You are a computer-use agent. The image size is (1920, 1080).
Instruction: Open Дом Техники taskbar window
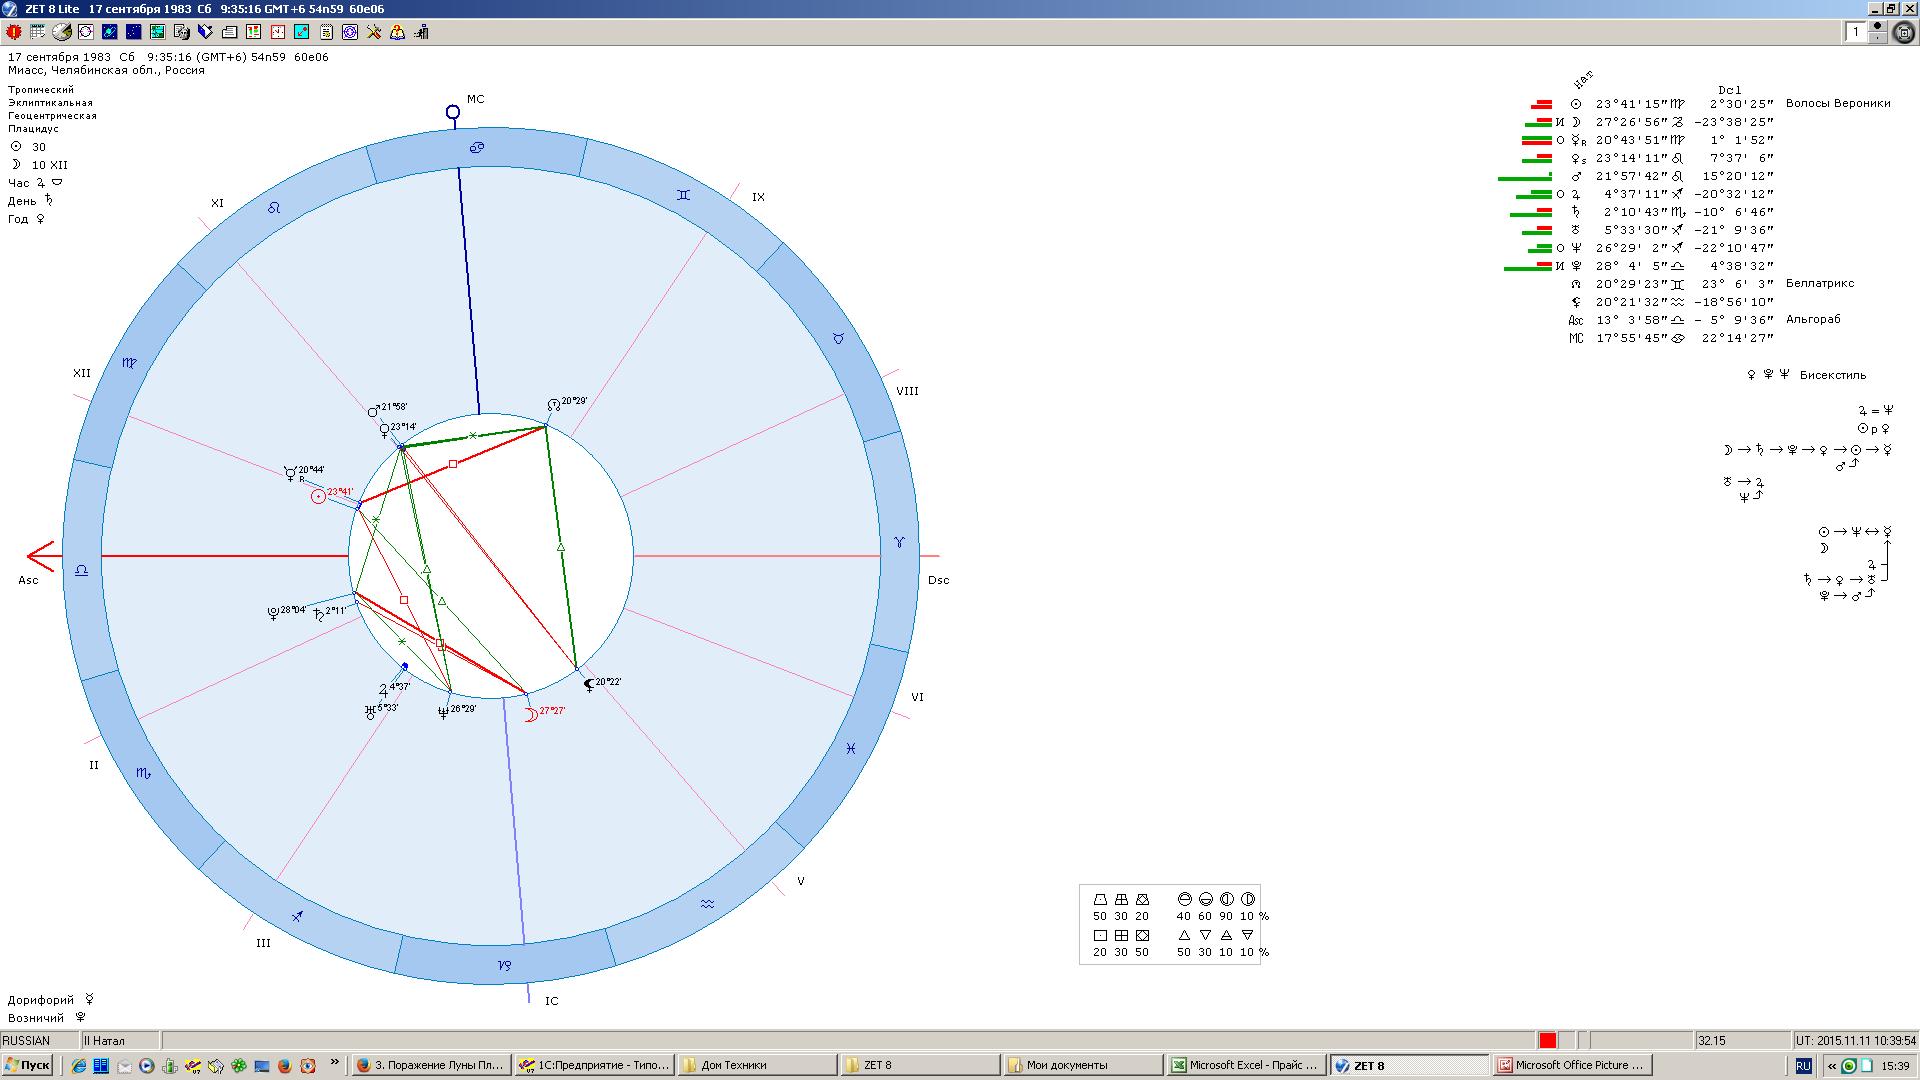757,1066
